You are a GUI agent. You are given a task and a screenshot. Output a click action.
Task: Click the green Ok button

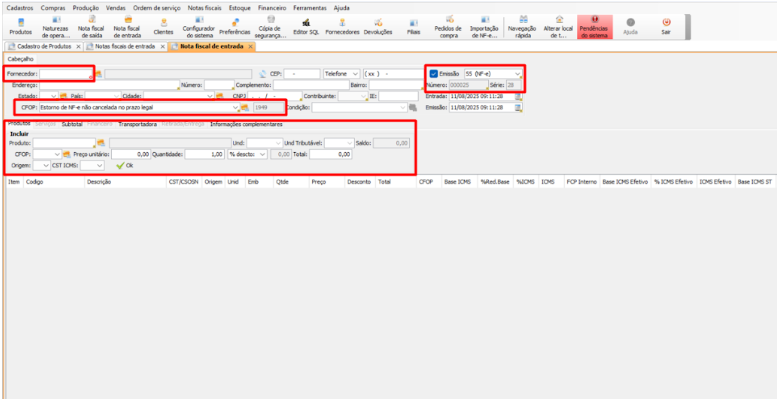click(x=124, y=166)
